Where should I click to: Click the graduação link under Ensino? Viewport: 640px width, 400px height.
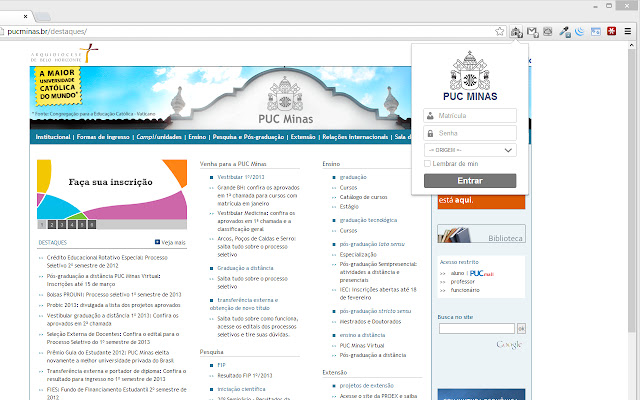(x=353, y=177)
